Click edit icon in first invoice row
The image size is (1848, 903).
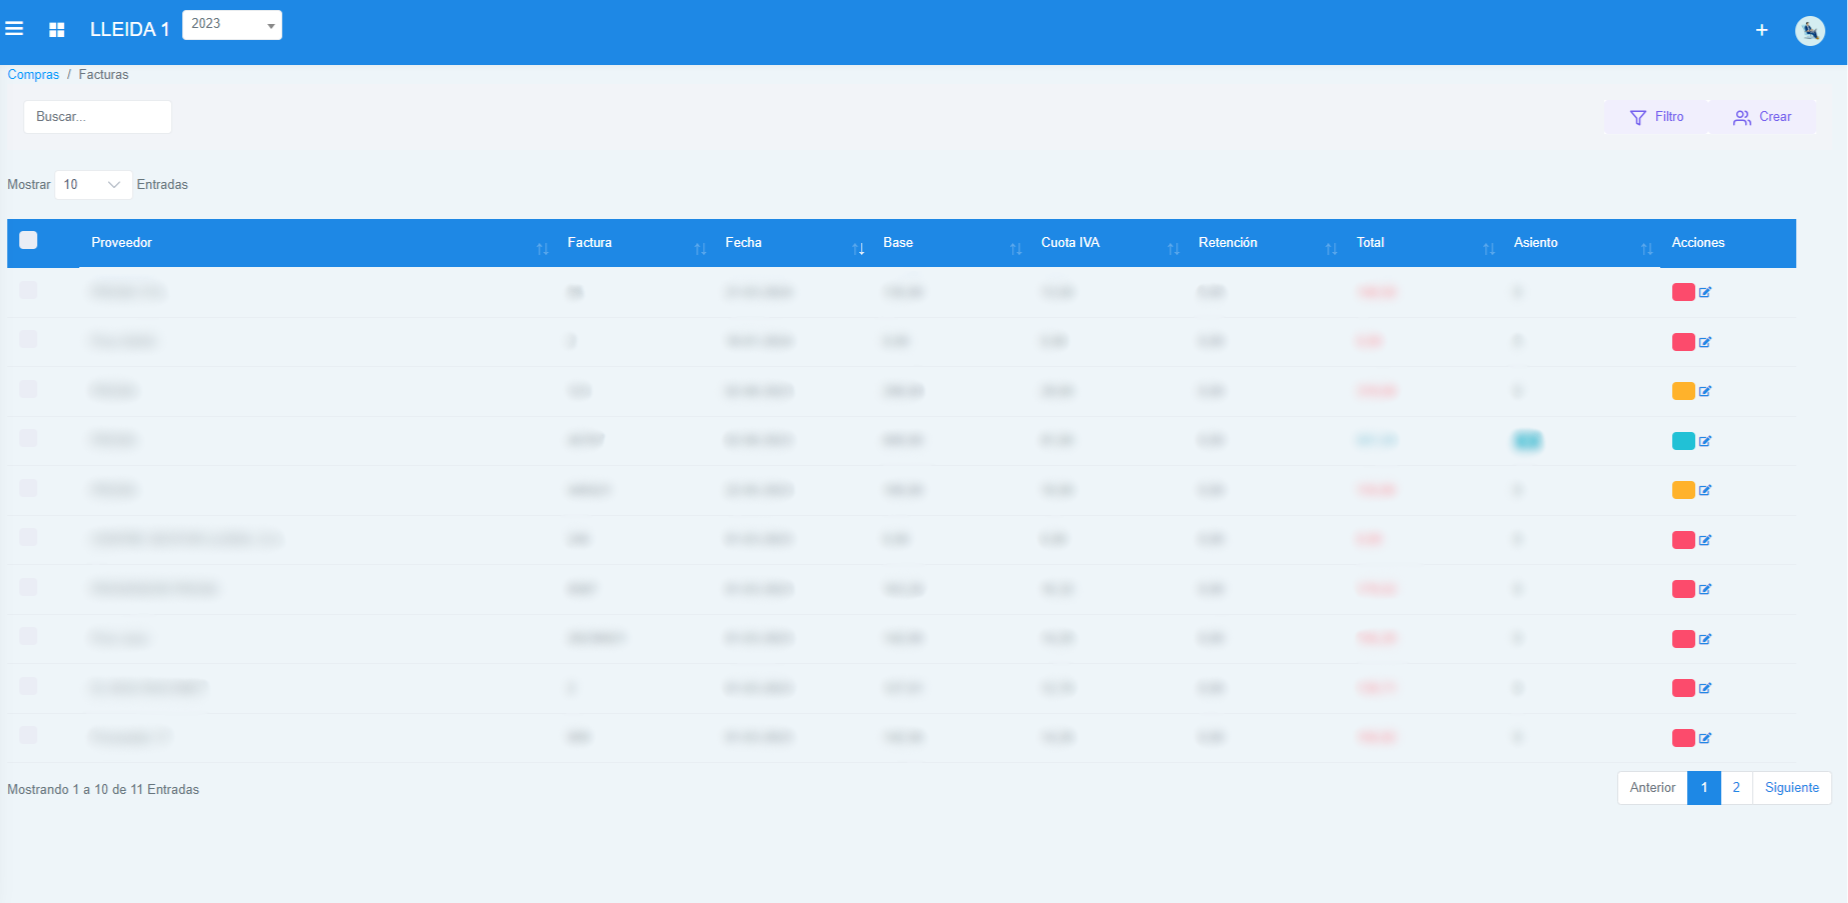tap(1705, 292)
